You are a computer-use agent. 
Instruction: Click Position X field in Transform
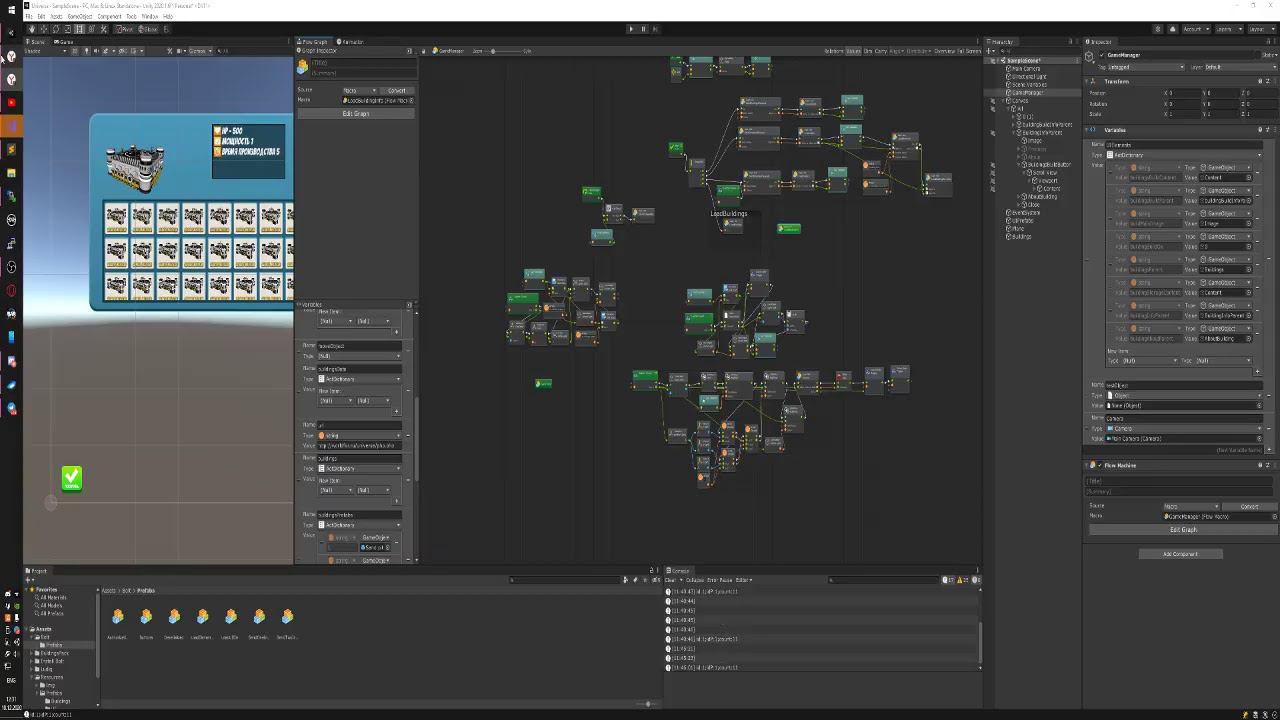pos(1184,93)
